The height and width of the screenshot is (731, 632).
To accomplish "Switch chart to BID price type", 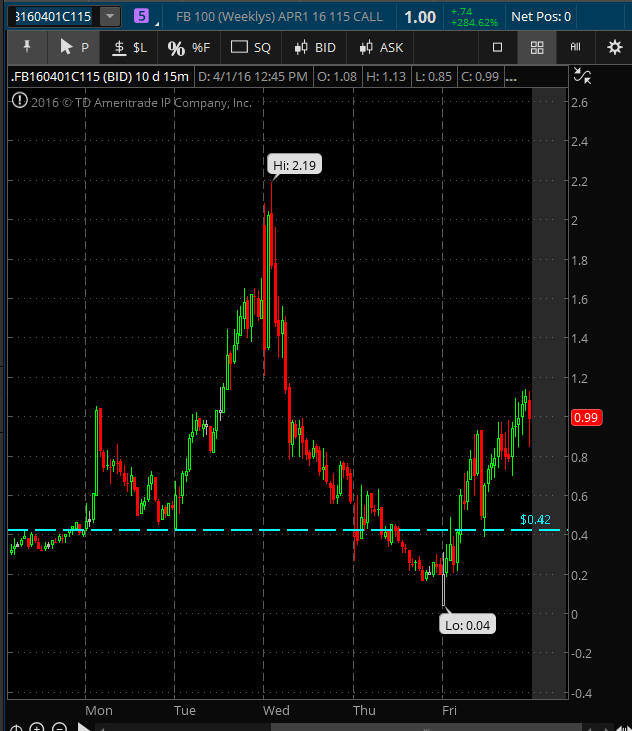I will coord(315,47).
